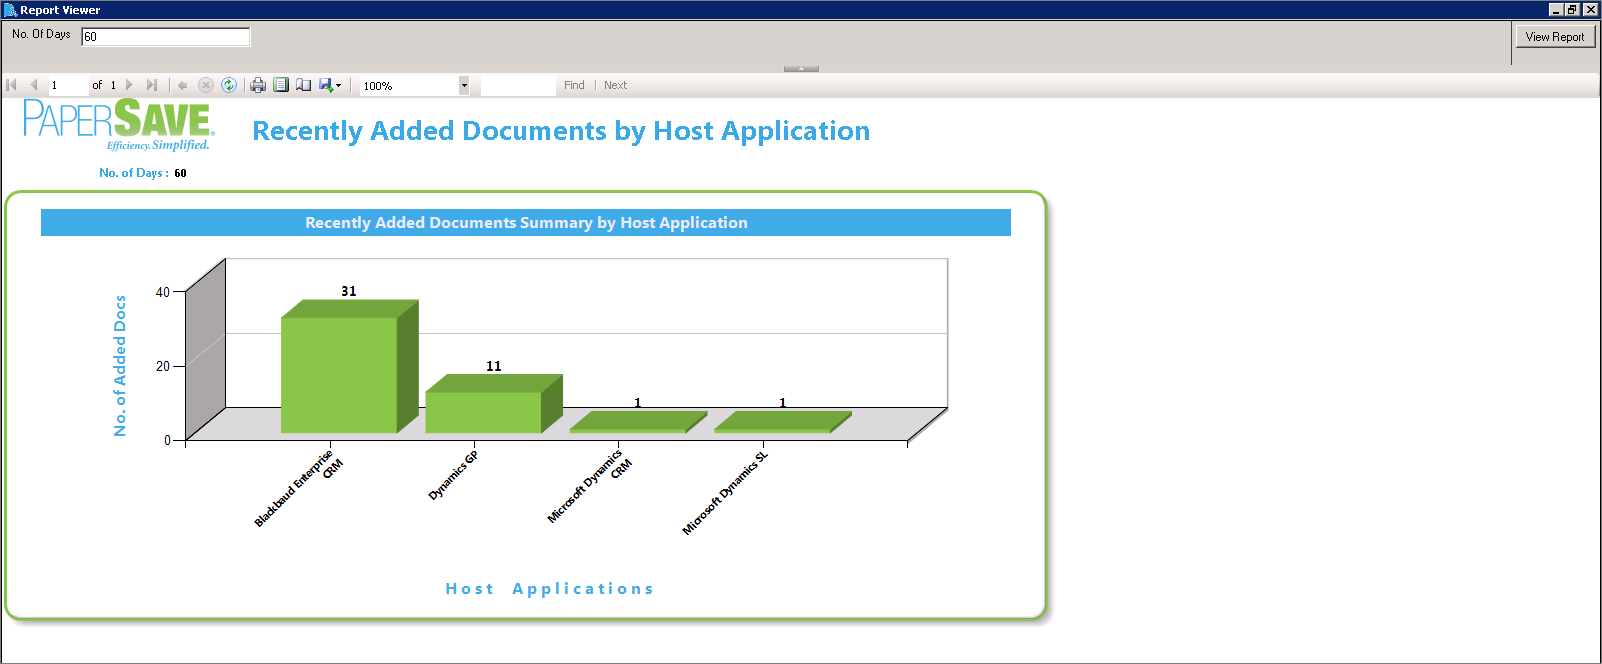The image size is (1602, 664).
Task: Click the No. Of Days input field
Action: tap(165, 37)
